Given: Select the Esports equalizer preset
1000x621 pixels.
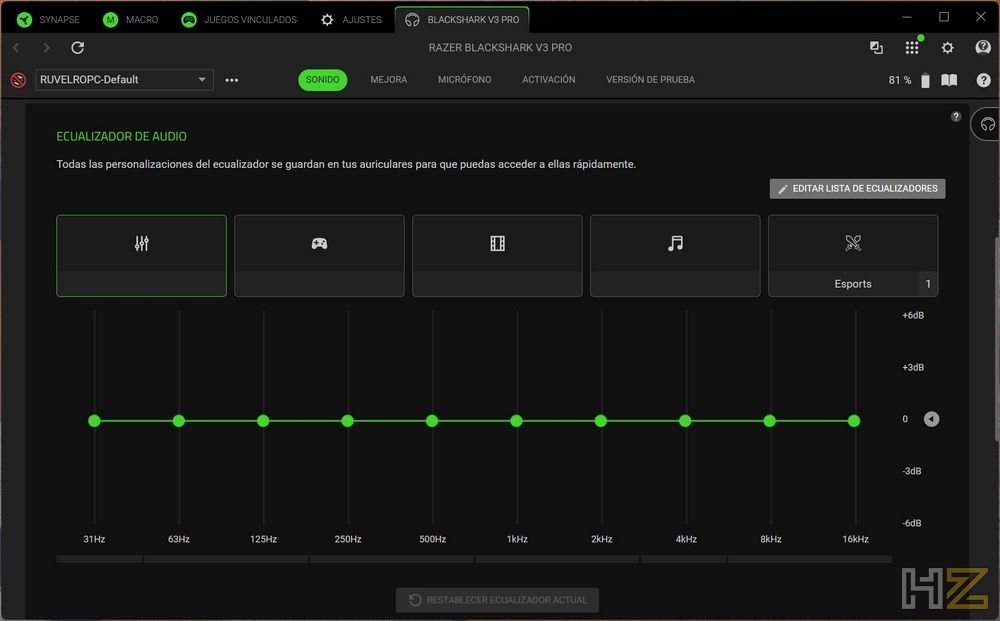Looking at the screenshot, I should click(853, 256).
